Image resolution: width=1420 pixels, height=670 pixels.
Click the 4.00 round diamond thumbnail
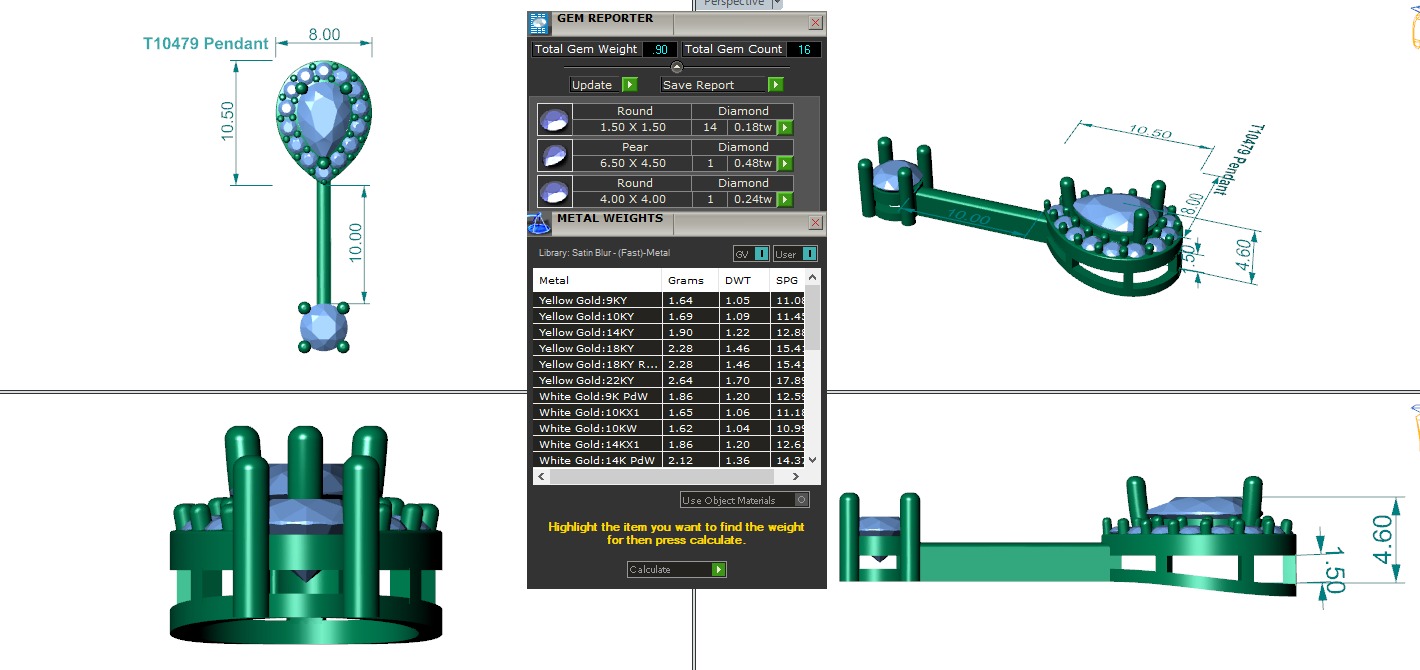[x=553, y=191]
